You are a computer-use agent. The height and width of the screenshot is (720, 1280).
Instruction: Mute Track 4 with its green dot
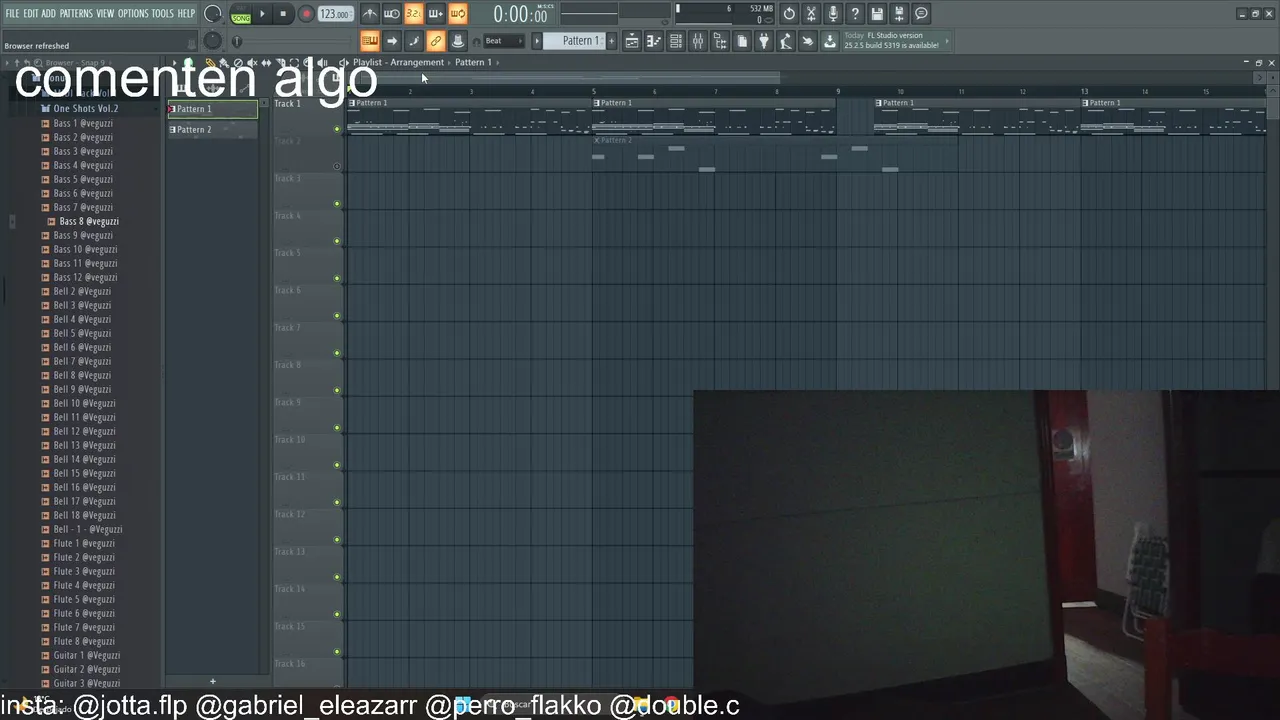click(x=337, y=241)
